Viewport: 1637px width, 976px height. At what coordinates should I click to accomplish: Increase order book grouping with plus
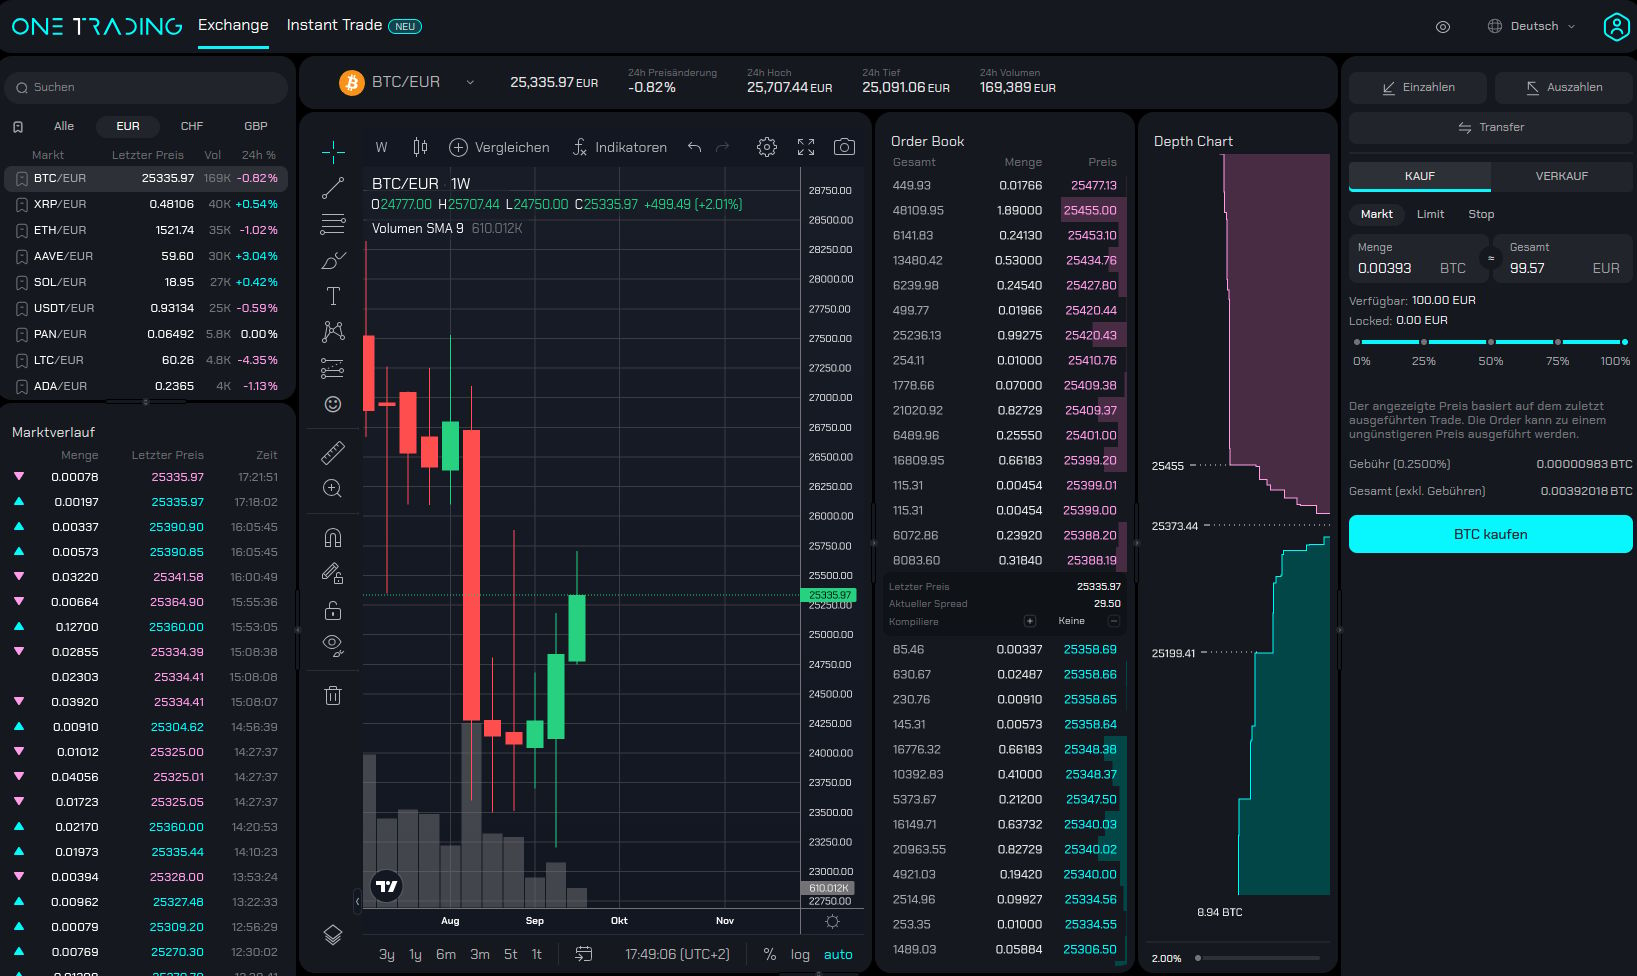click(x=1030, y=621)
